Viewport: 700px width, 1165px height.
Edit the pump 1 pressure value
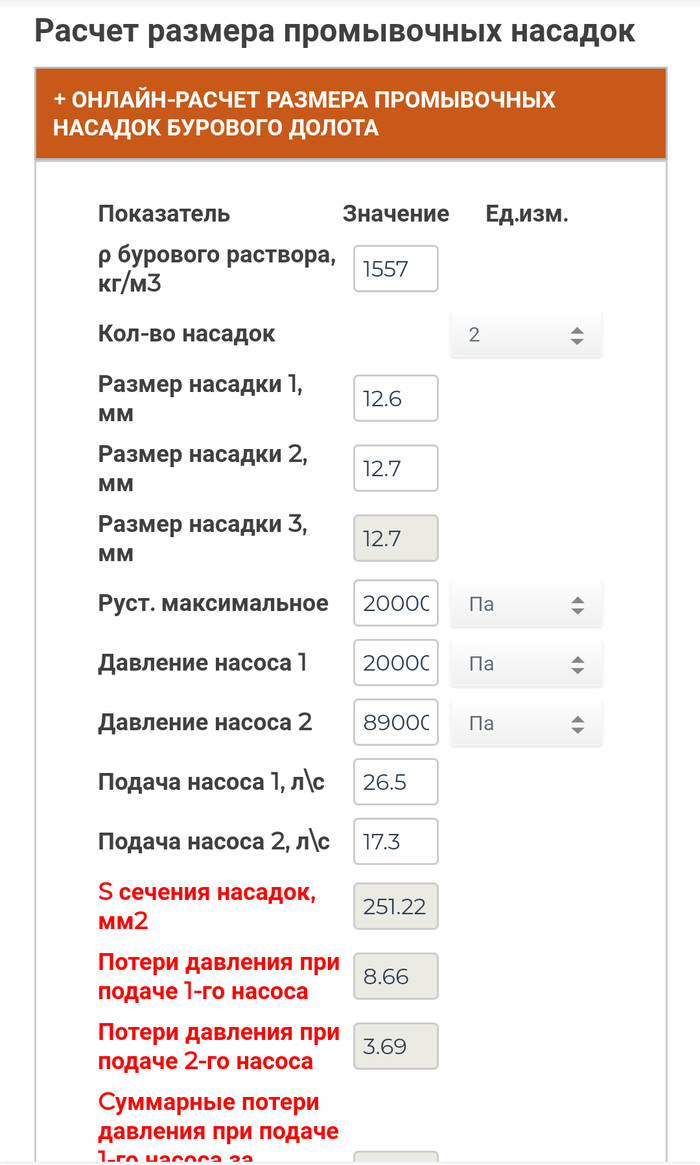click(396, 663)
